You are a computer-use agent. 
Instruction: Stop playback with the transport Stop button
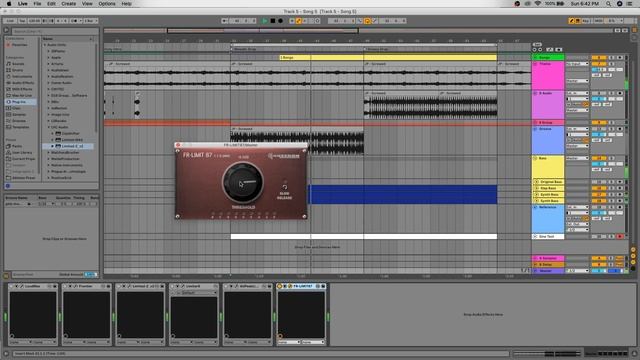[x=273, y=21]
